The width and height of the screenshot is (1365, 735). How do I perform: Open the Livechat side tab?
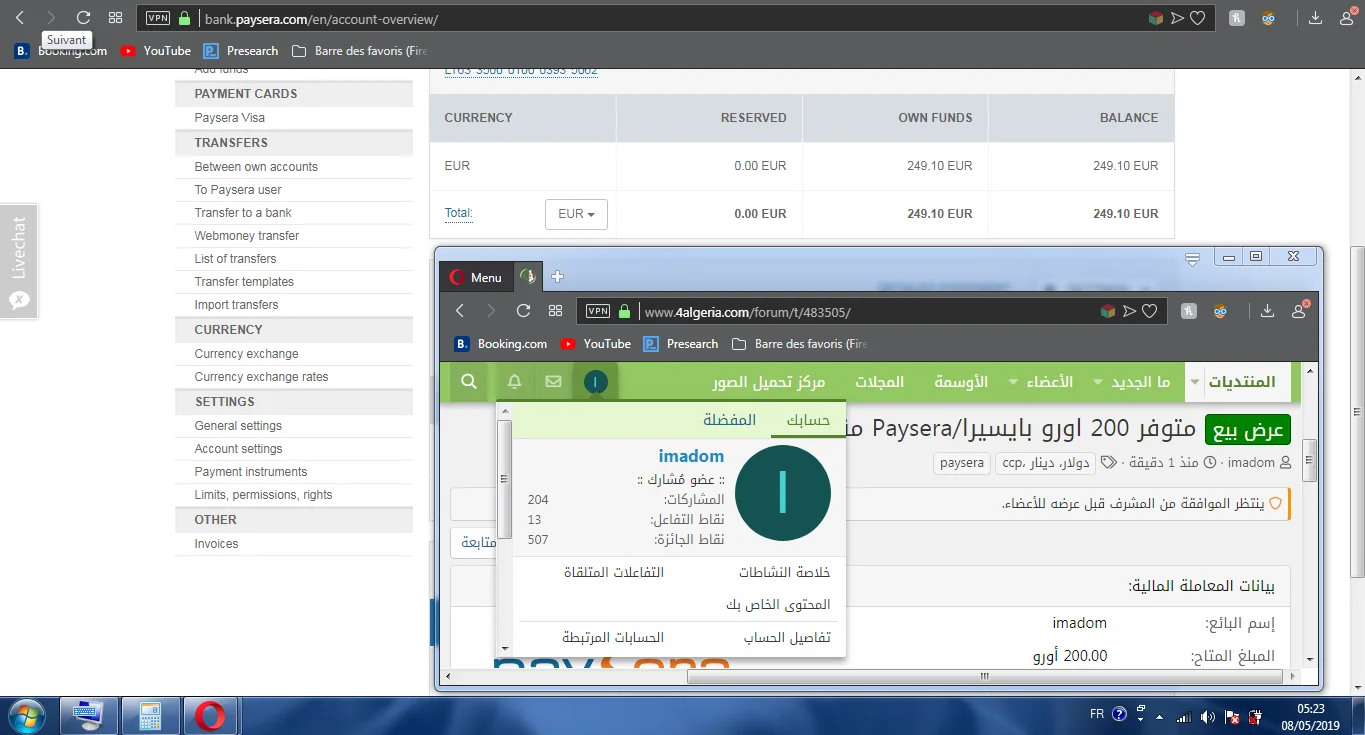19,260
